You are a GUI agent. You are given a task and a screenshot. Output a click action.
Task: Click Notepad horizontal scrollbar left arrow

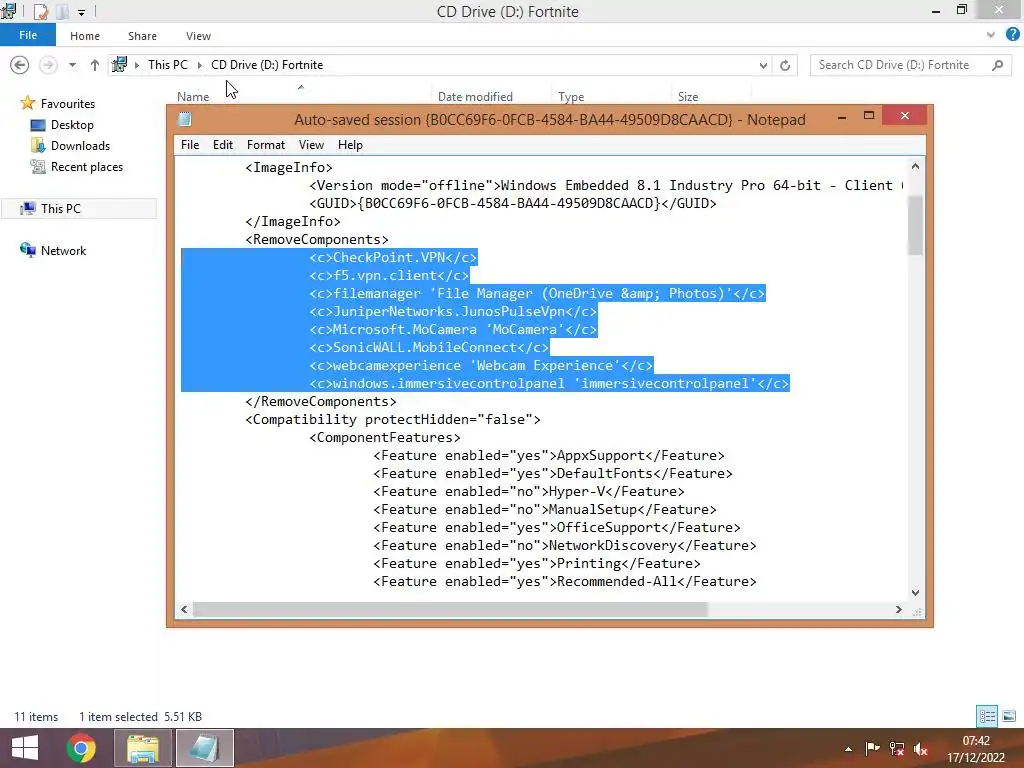[x=184, y=609]
